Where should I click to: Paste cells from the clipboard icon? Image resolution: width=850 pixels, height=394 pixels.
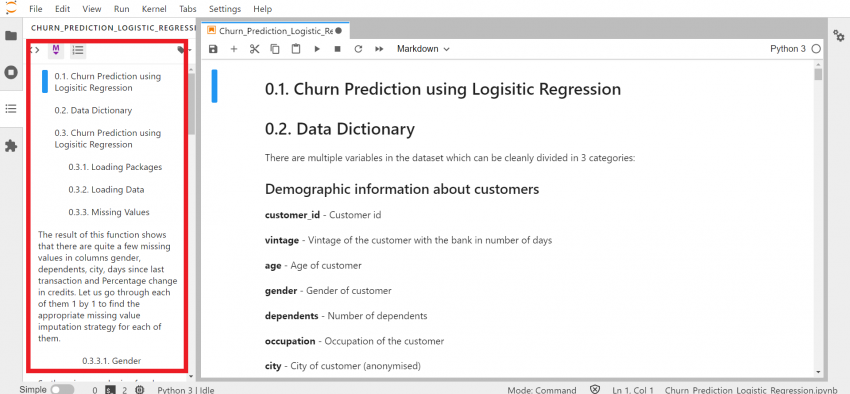[295, 49]
